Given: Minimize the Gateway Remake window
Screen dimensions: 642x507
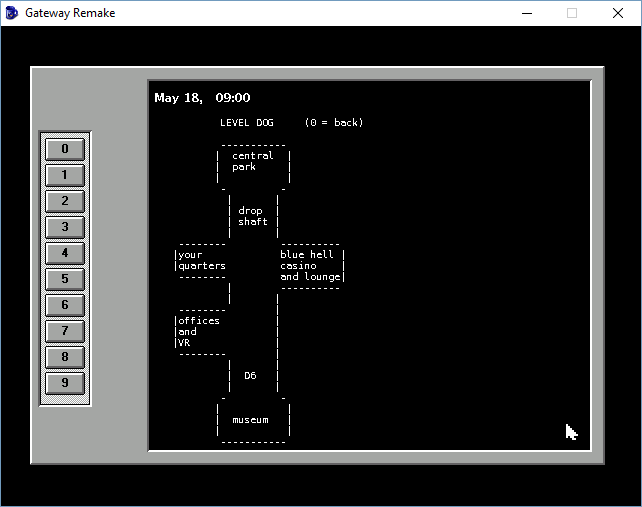Looking at the screenshot, I should point(527,13).
